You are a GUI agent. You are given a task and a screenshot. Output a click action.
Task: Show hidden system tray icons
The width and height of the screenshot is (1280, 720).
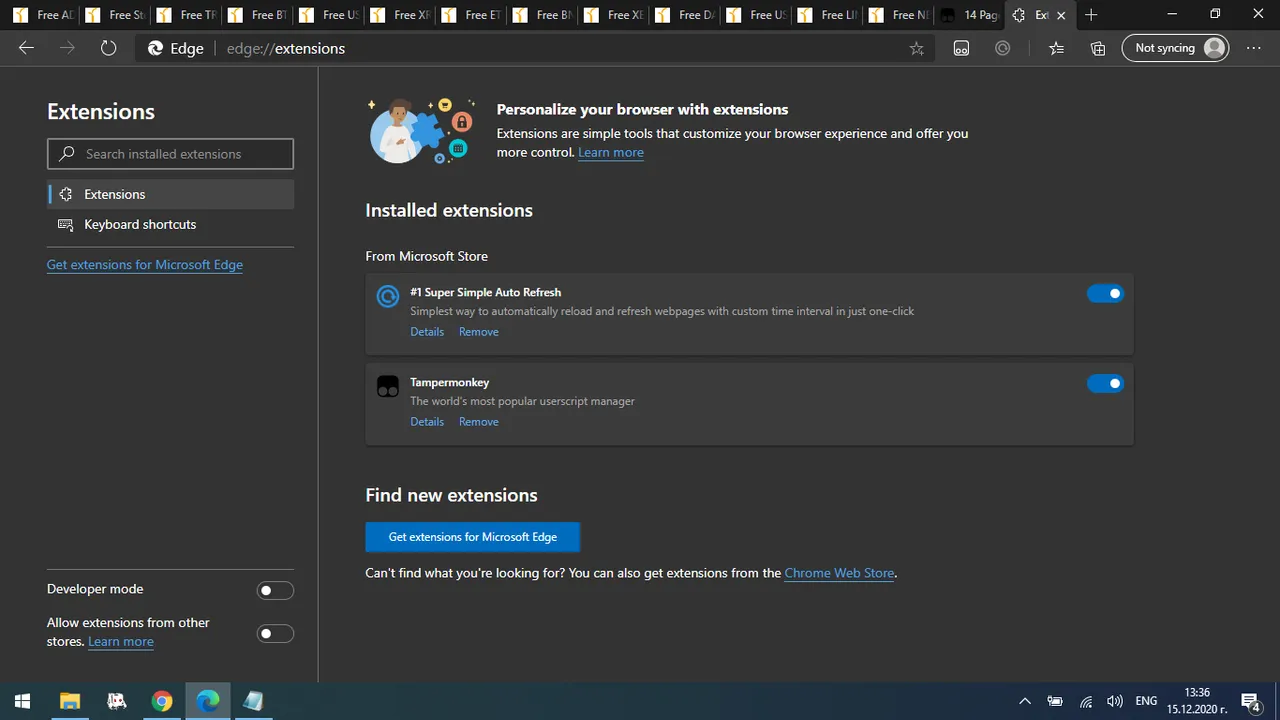pos(1025,701)
